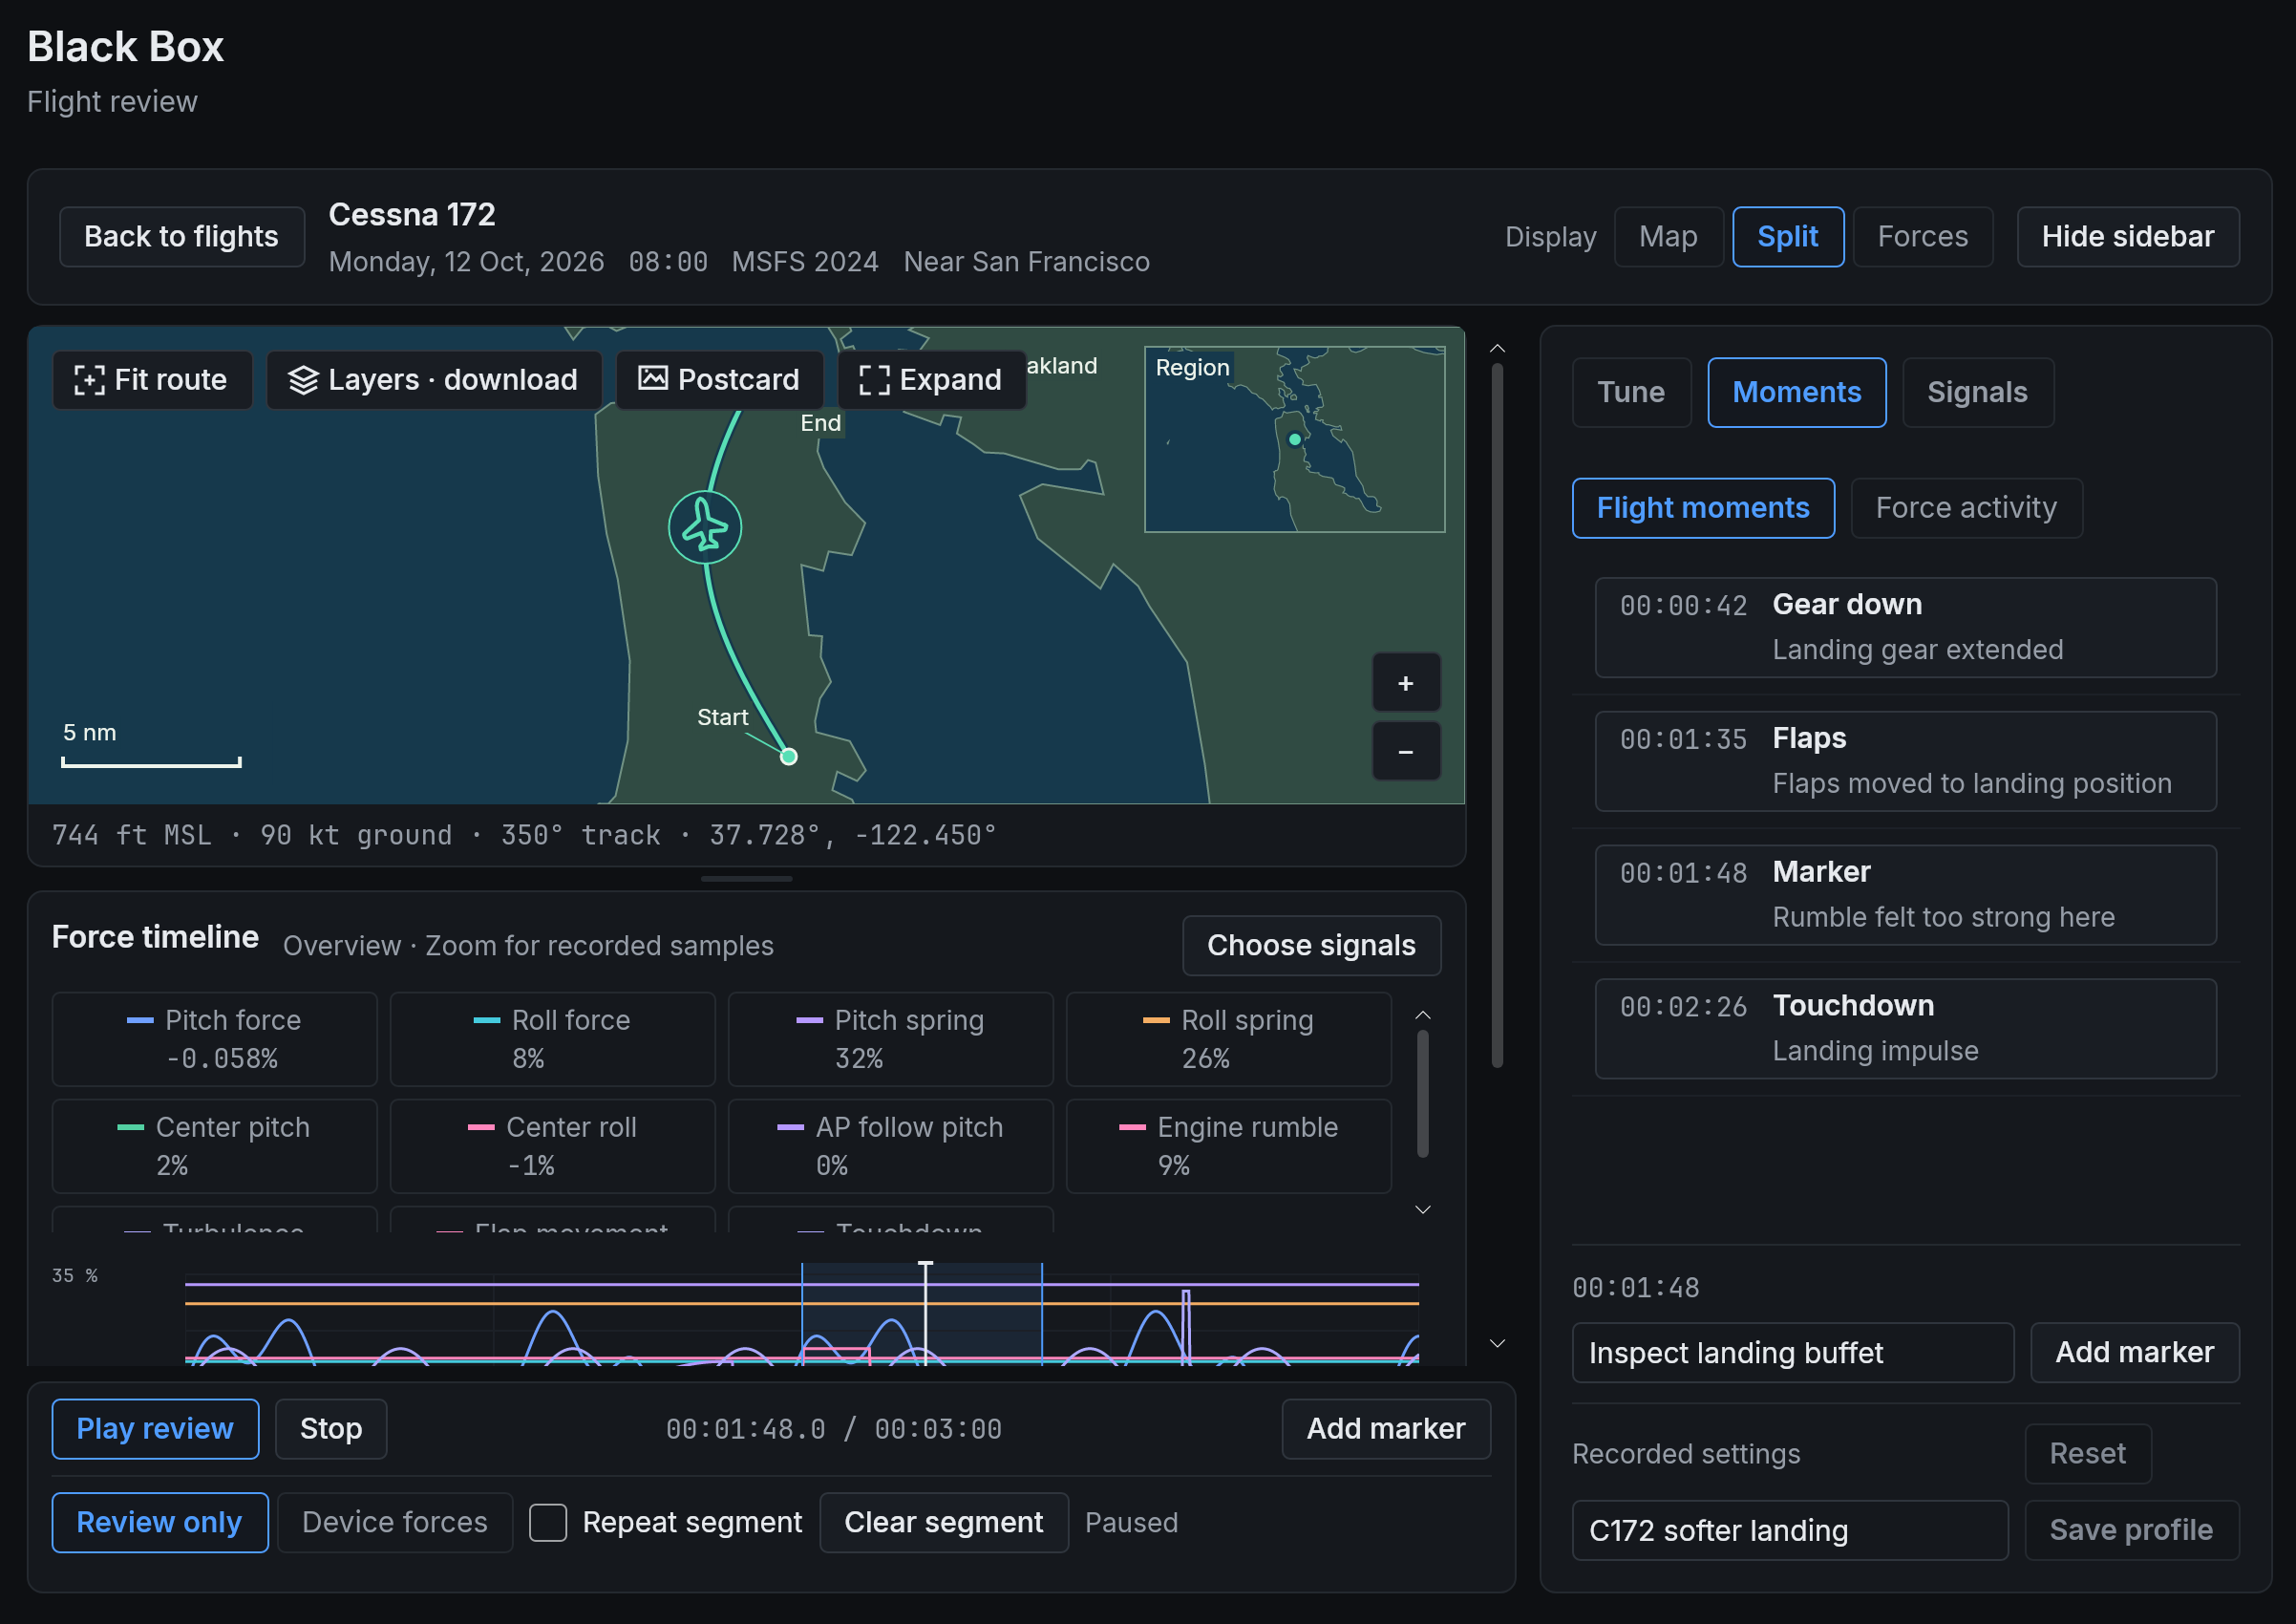The width and height of the screenshot is (2296, 1624).
Task: Toggle Pitch force signal chip
Action: (x=214, y=1039)
